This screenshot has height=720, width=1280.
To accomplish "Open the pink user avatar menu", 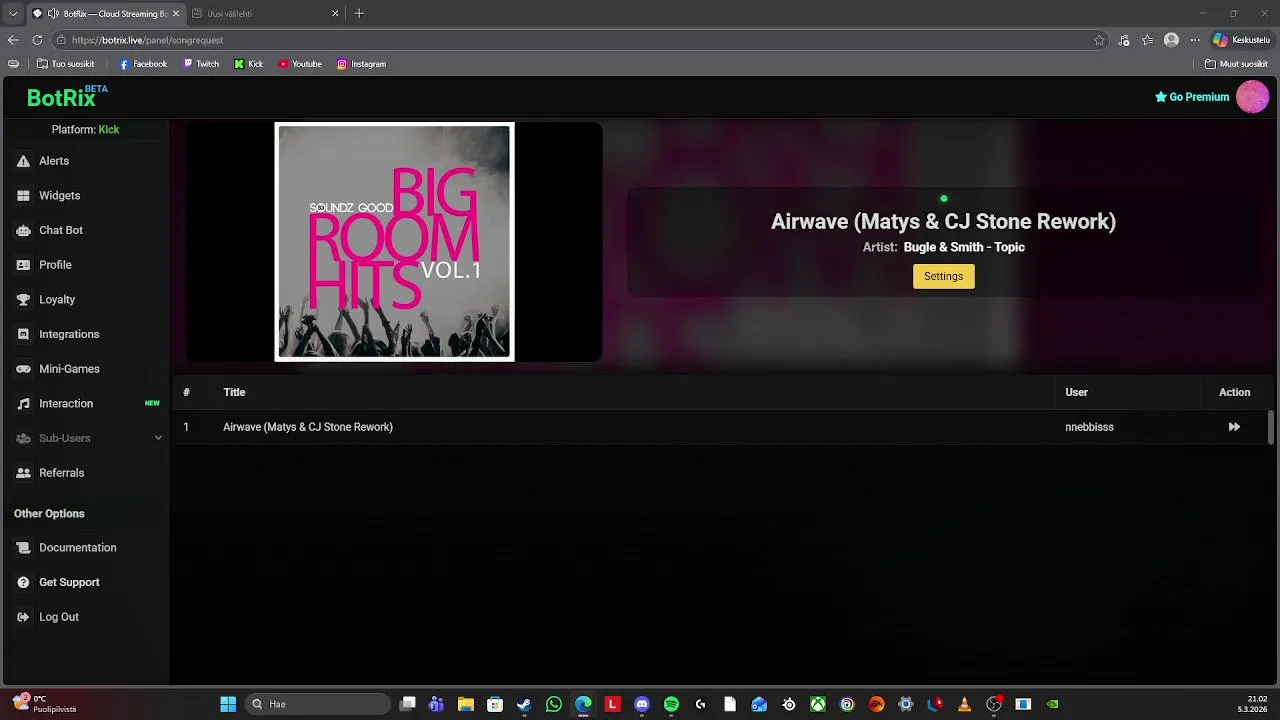I will click(1252, 97).
